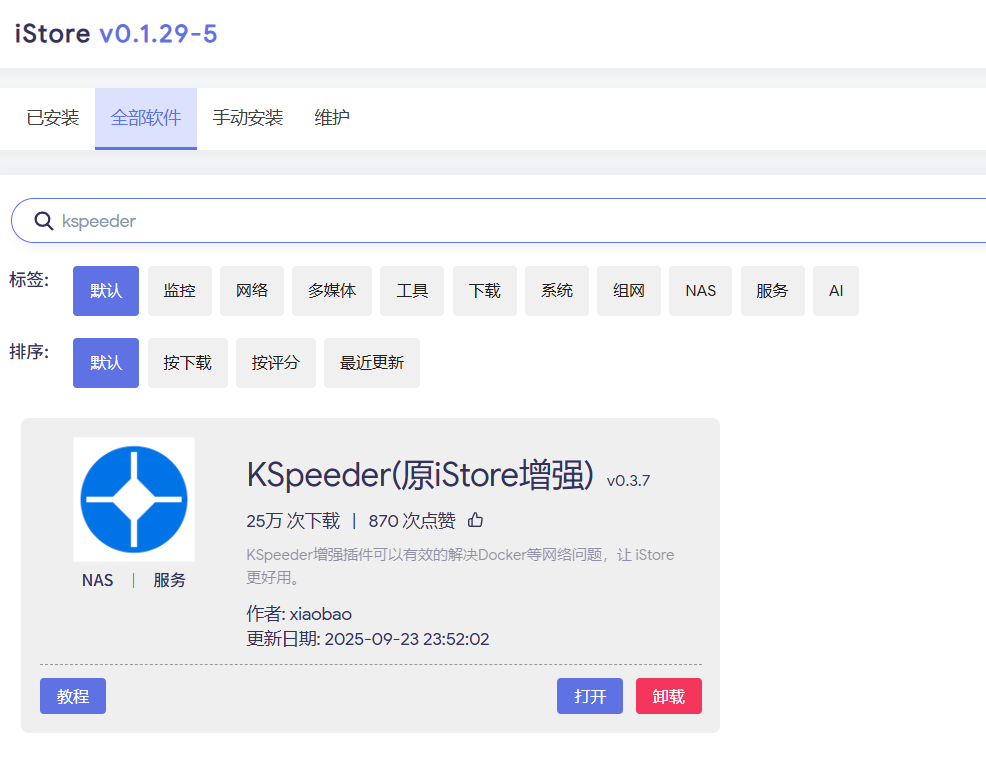Click the search magnifier icon
The height and width of the screenshot is (758, 986).
[x=44, y=221]
